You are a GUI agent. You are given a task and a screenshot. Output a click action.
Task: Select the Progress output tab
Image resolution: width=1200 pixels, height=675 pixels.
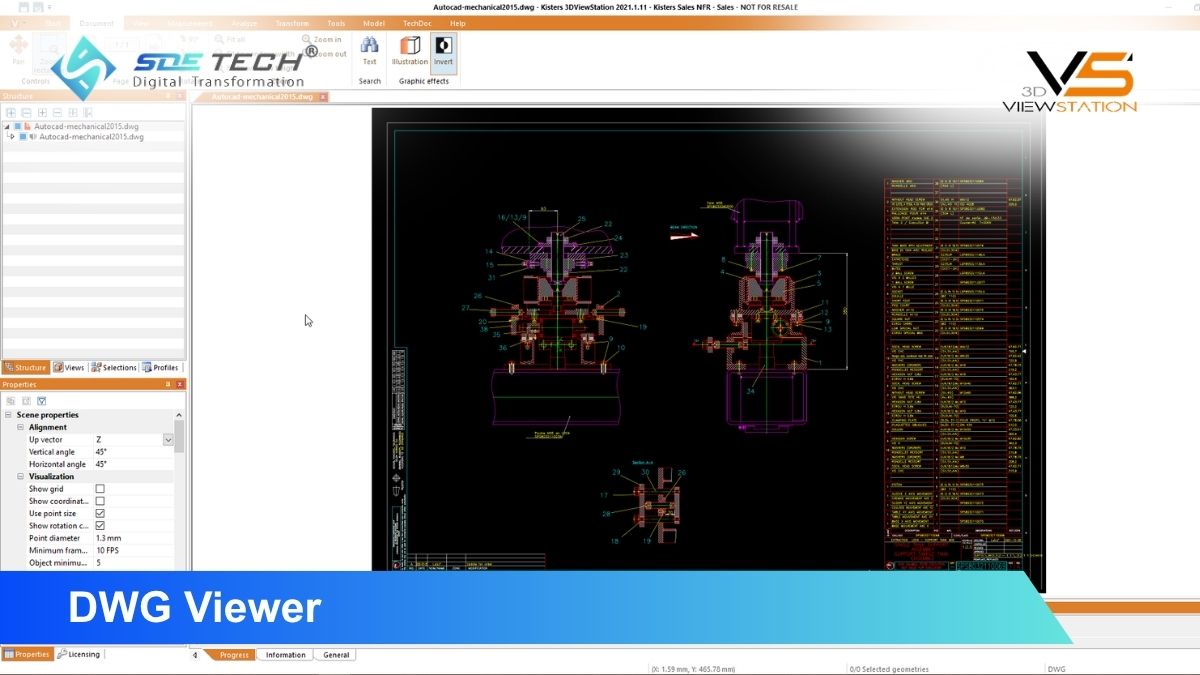(231, 655)
